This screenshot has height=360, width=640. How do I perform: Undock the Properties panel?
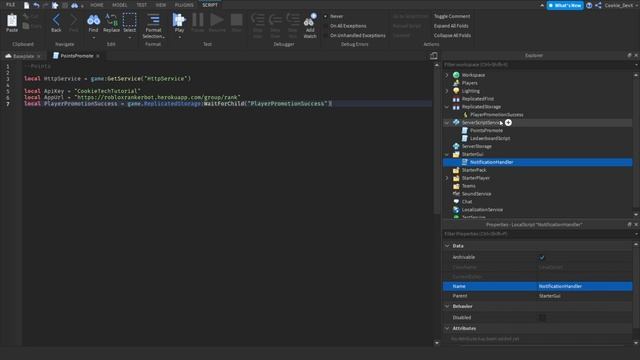629,224
